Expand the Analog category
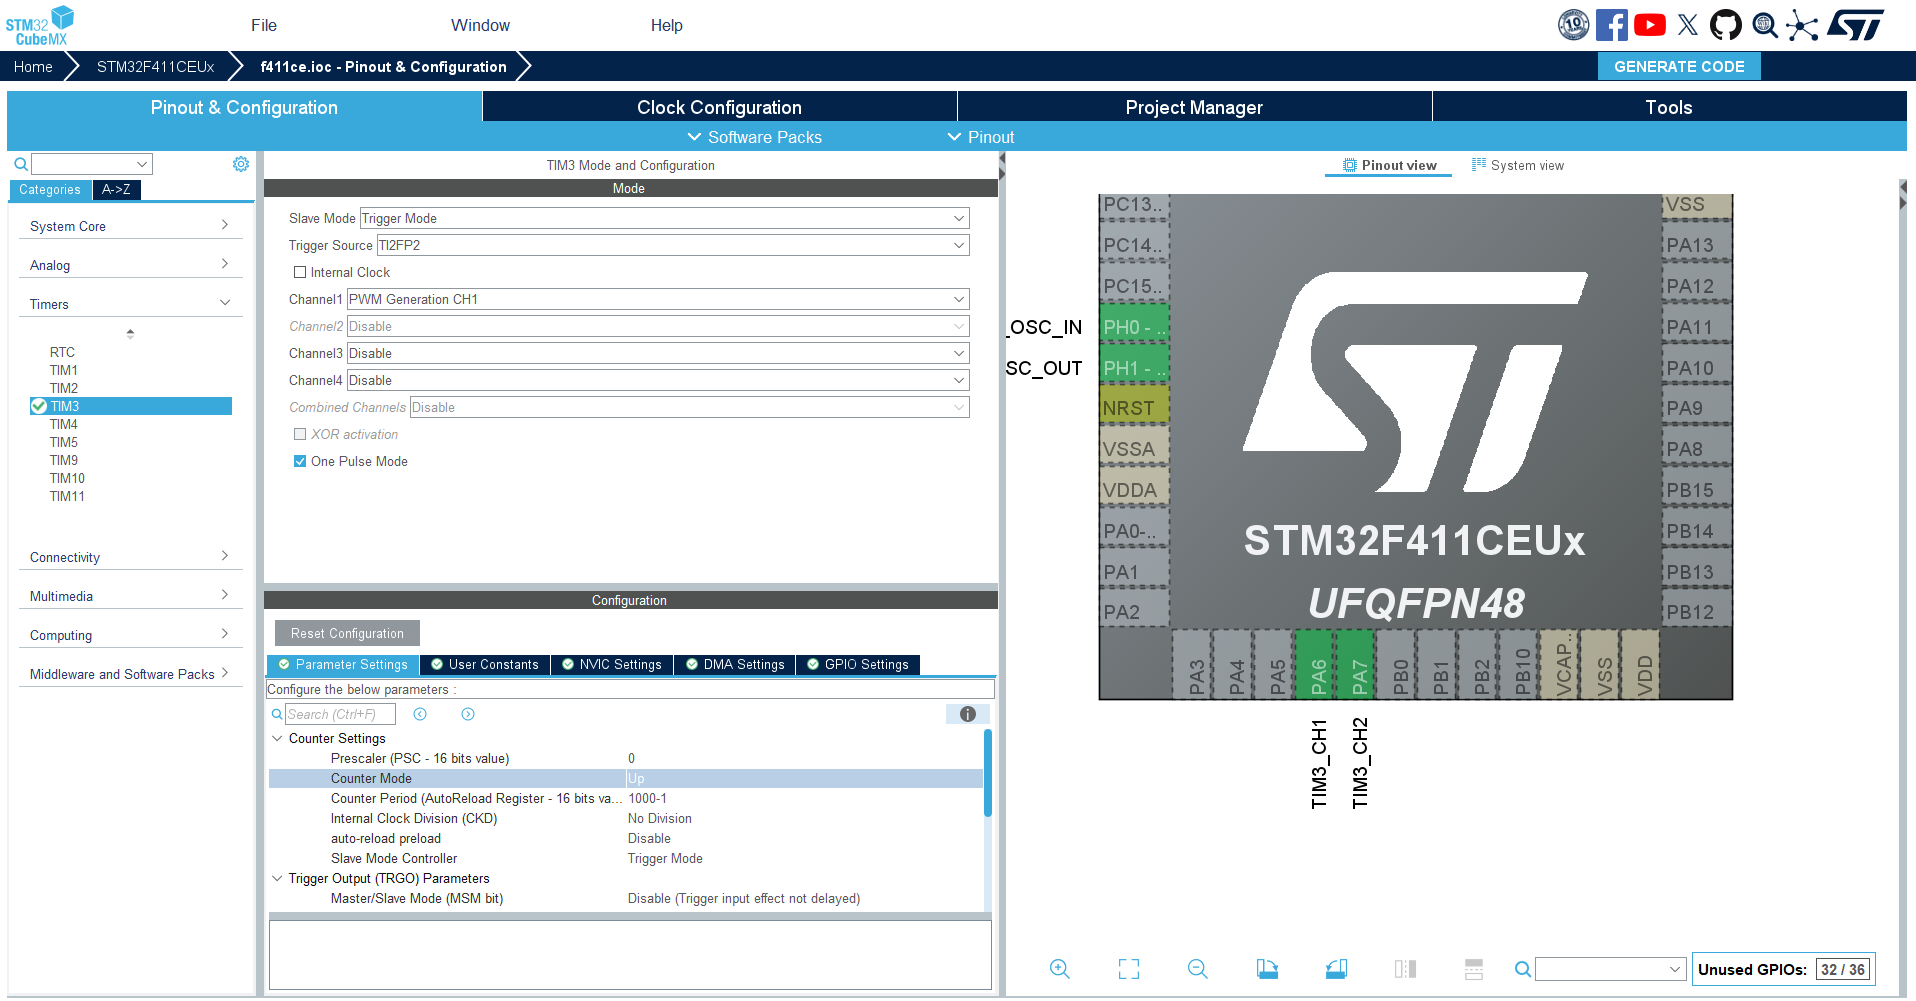This screenshot has width=1916, height=1001. coord(130,265)
